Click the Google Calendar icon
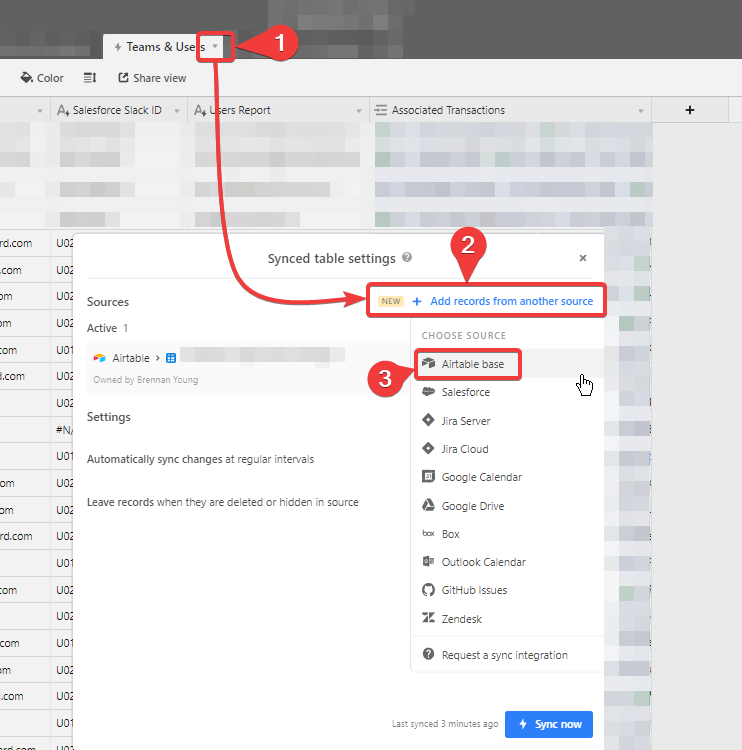Viewport: 742px width, 750px height. pos(428,476)
